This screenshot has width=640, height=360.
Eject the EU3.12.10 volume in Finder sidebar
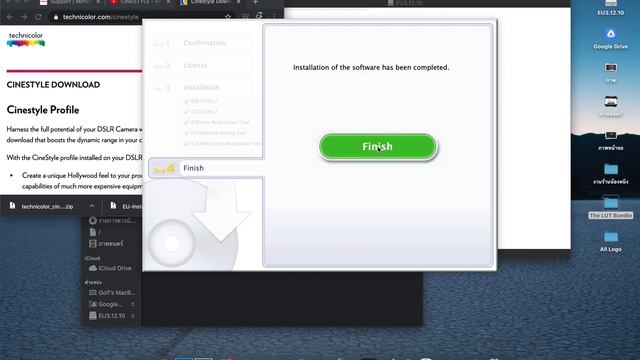[133, 316]
